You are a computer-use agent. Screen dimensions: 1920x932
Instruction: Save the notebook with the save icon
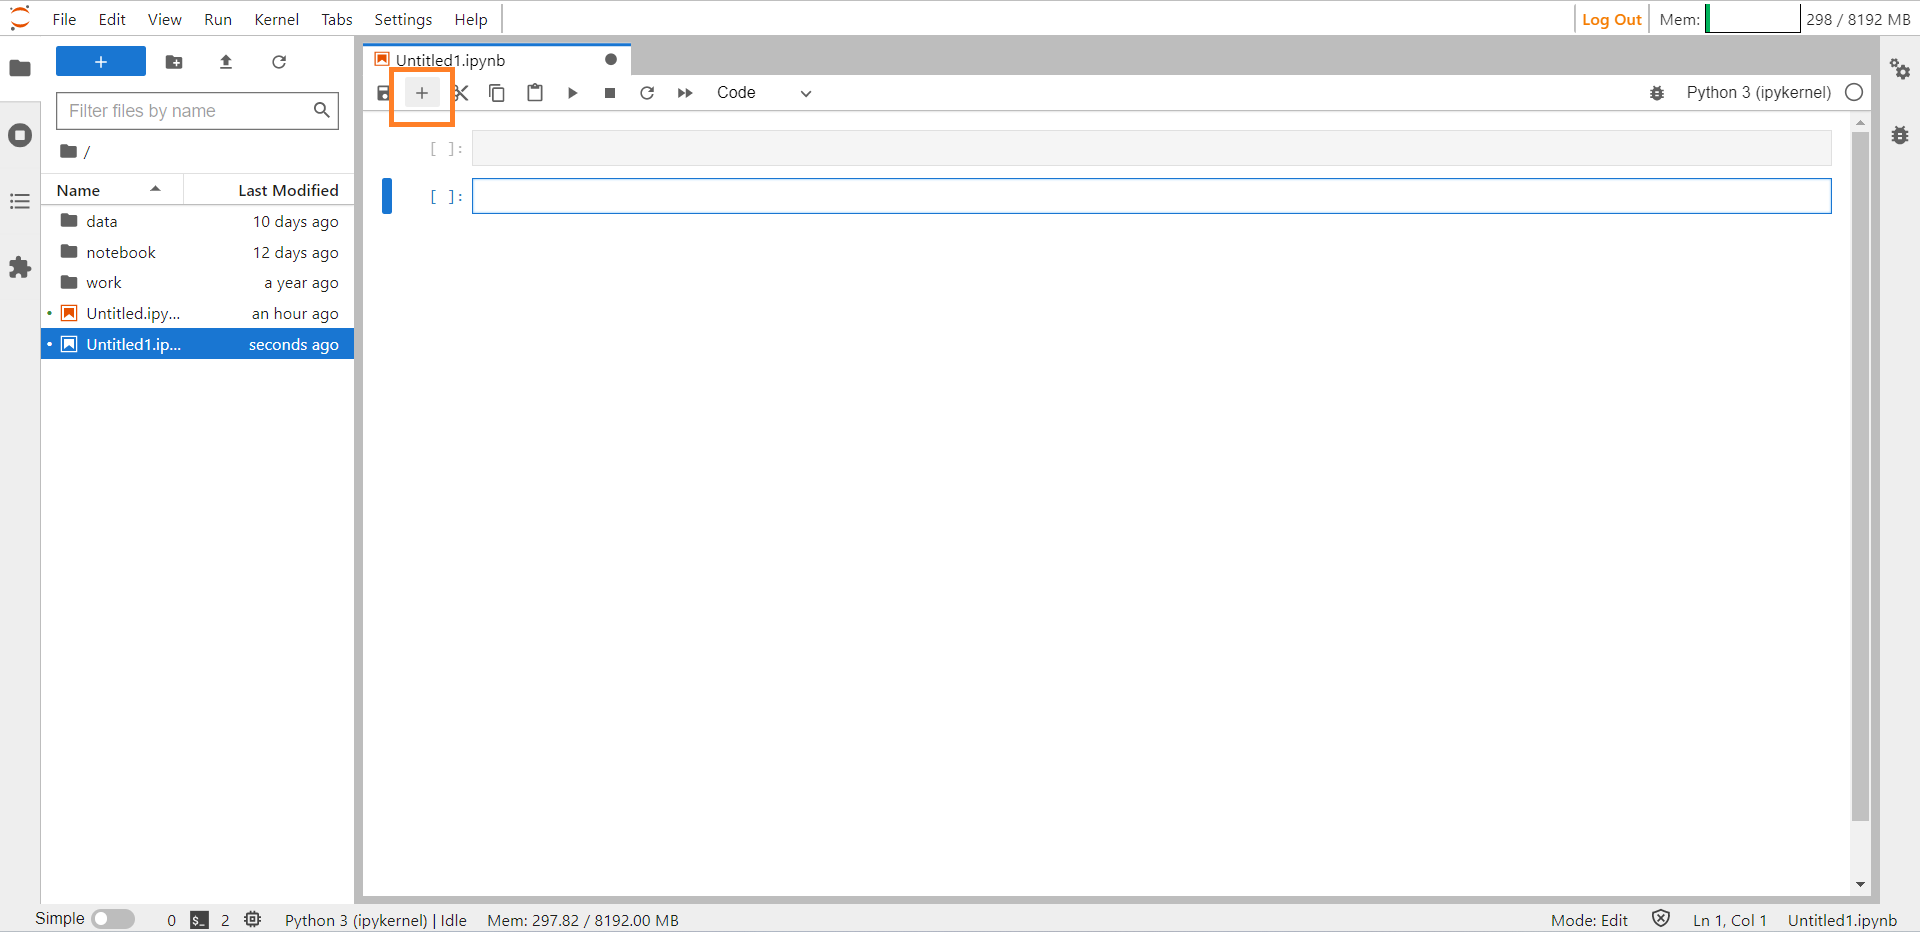383,93
